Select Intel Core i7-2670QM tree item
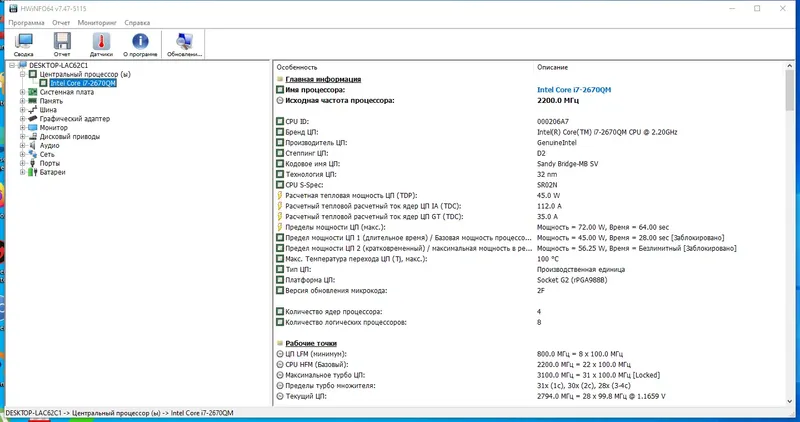The width and height of the screenshot is (800, 422). [x=83, y=83]
